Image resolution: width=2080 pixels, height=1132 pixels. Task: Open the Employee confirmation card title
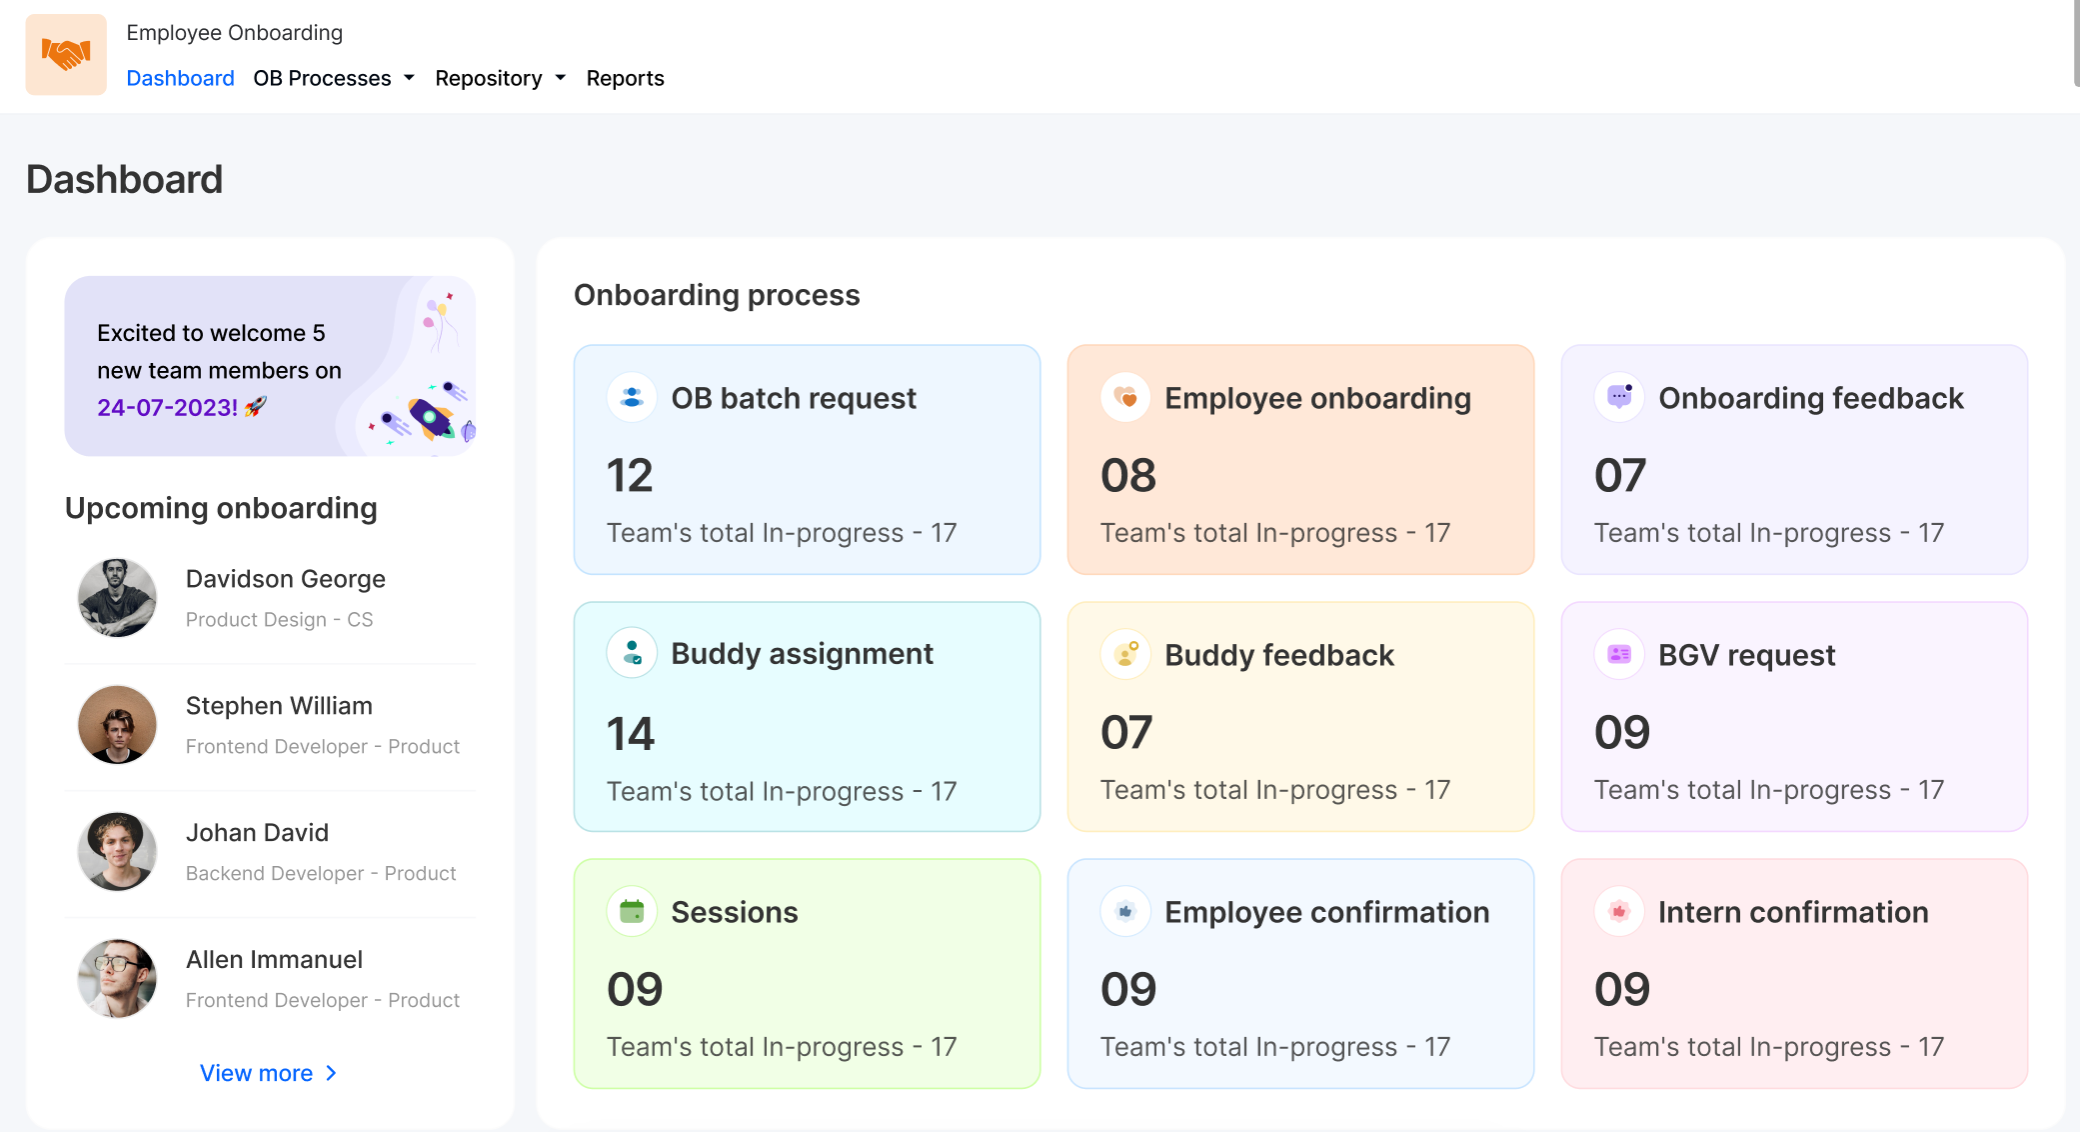pos(1327,912)
